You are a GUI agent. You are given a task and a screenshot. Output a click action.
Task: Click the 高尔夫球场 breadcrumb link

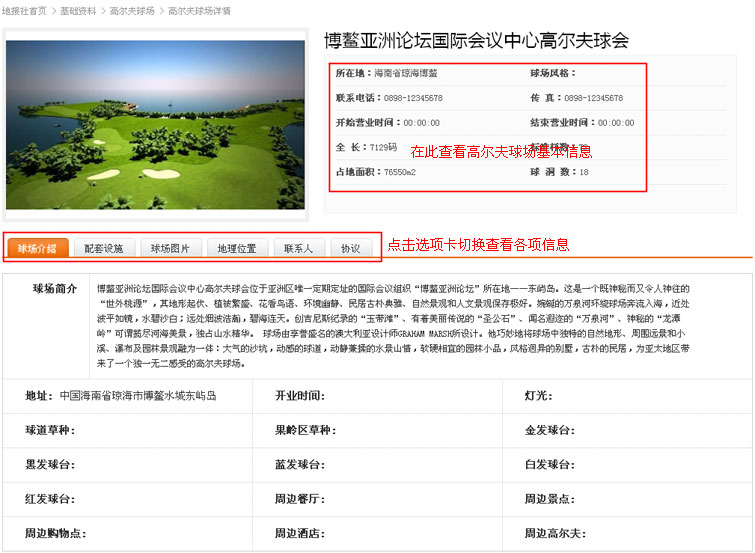coord(132,10)
